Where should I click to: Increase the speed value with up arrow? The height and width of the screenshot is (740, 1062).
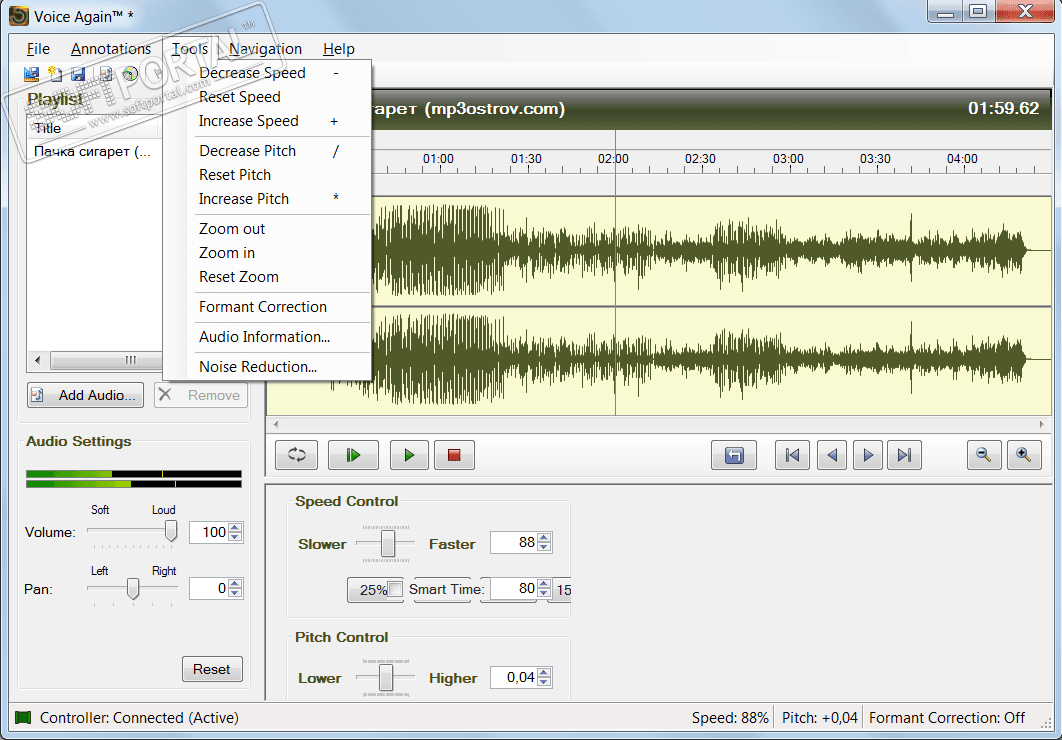(x=544, y=538)
